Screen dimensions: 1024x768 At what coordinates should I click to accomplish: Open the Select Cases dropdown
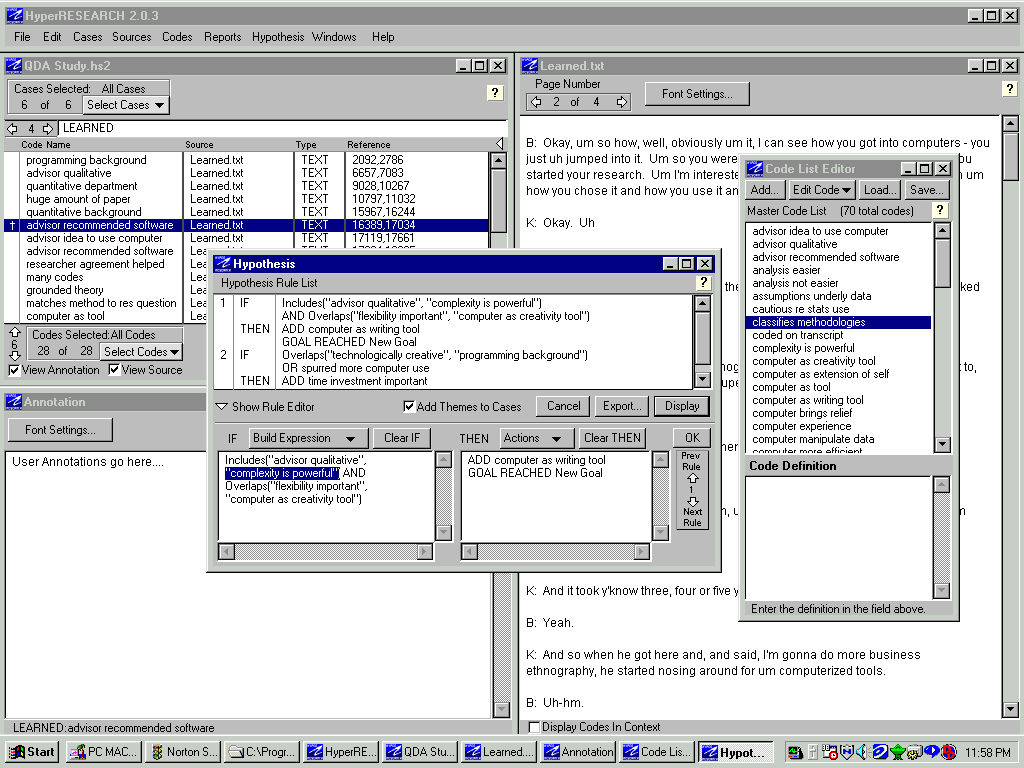point(125,105)
